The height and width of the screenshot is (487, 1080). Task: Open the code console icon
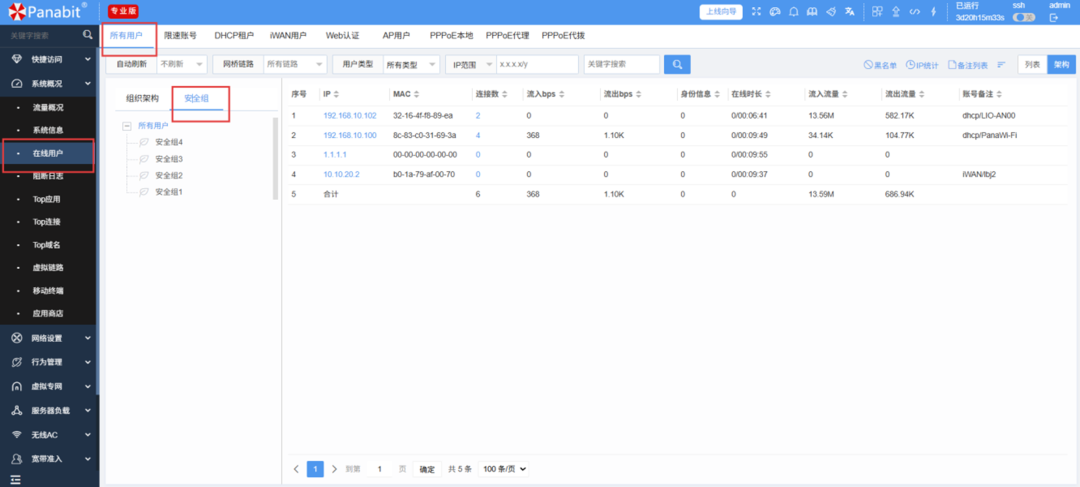pos(915,12)
